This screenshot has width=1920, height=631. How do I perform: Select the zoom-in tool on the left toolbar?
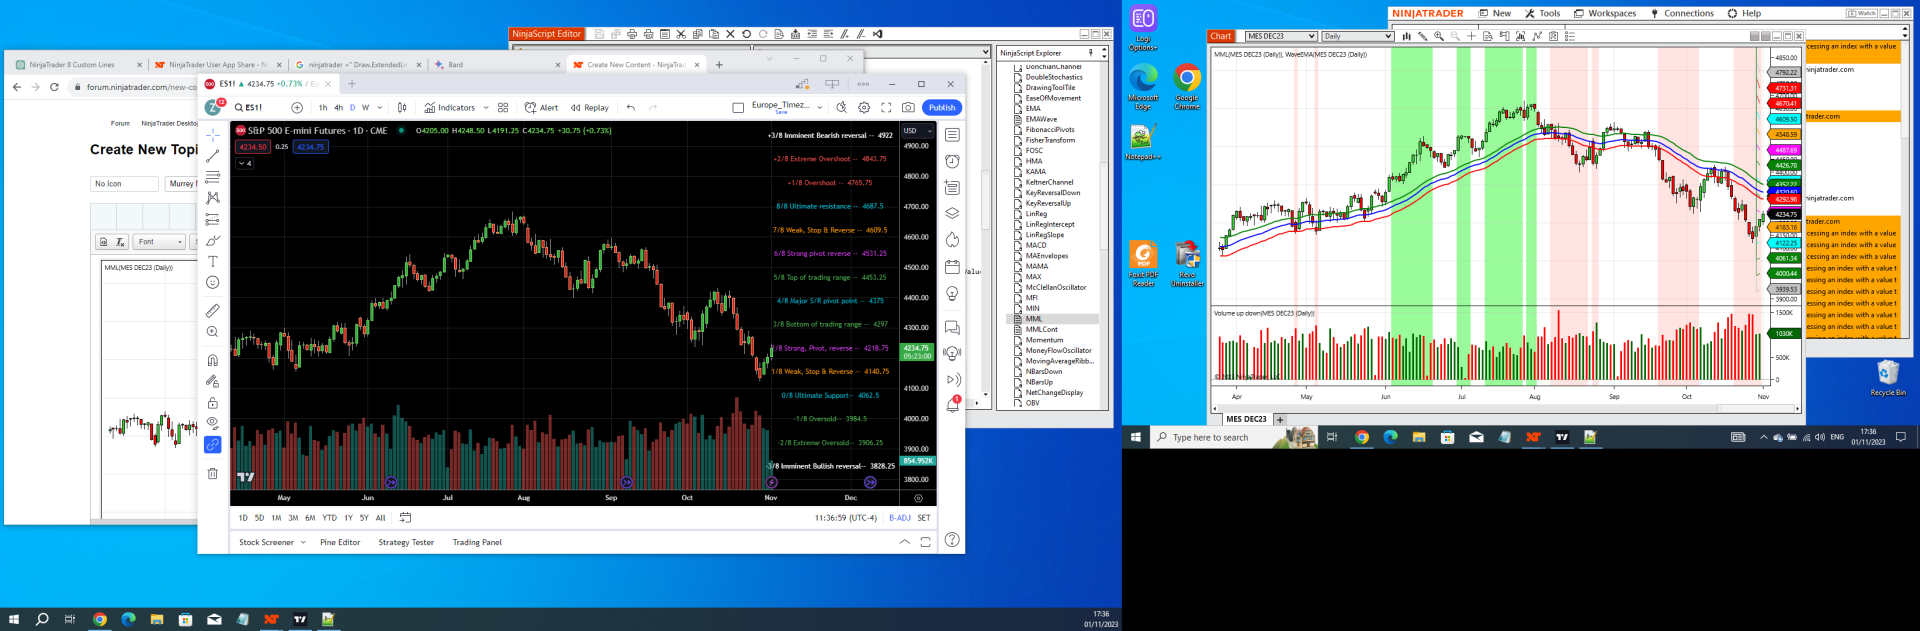213,332
